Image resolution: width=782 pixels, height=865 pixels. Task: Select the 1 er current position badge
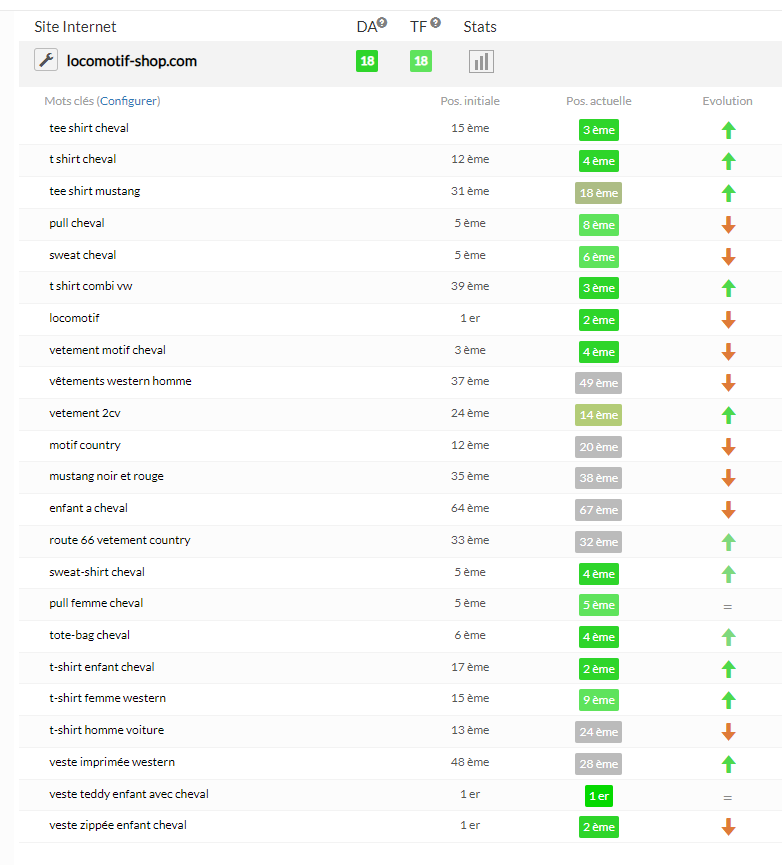click(598, 795)
